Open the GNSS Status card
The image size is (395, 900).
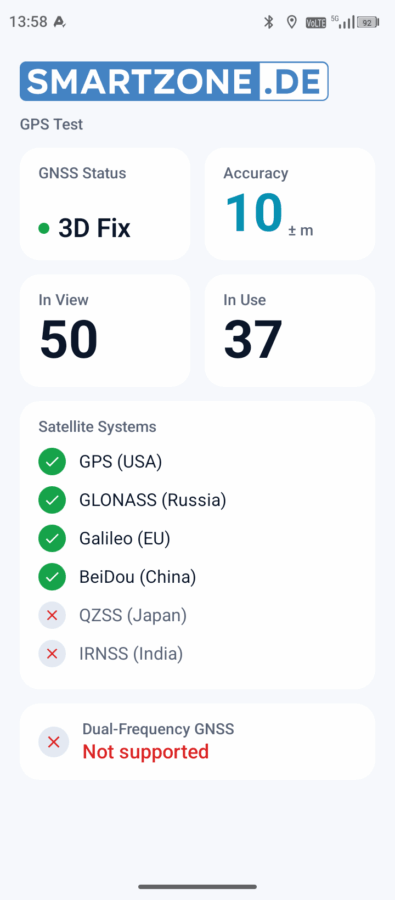tap(105, 204)
